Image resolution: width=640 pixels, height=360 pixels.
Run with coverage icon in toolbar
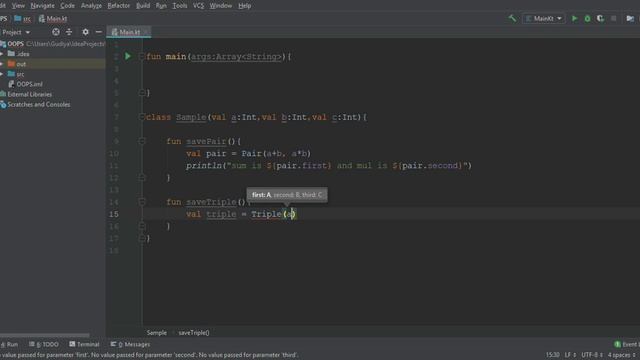click(600, 18)
